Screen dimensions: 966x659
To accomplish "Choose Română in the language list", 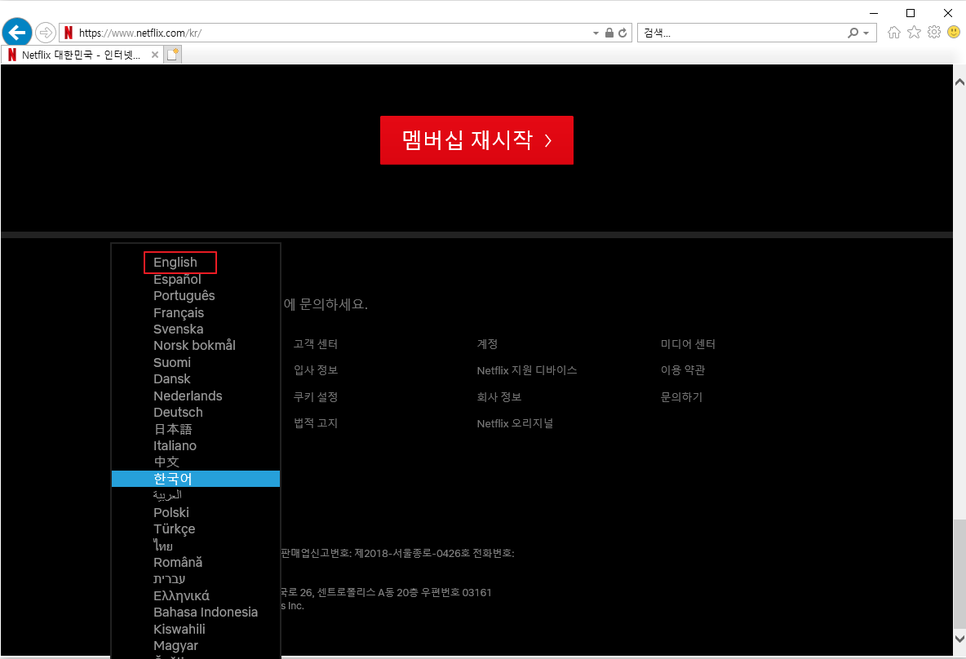I will tap(177, 562).
